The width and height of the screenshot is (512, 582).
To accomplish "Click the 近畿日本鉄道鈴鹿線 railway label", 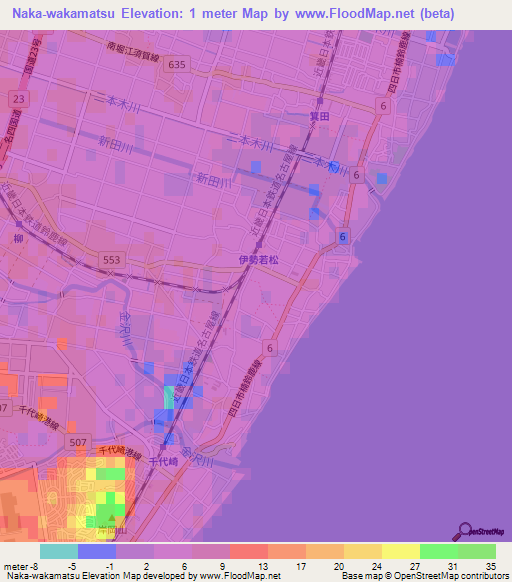I will (x=35, y=215).
